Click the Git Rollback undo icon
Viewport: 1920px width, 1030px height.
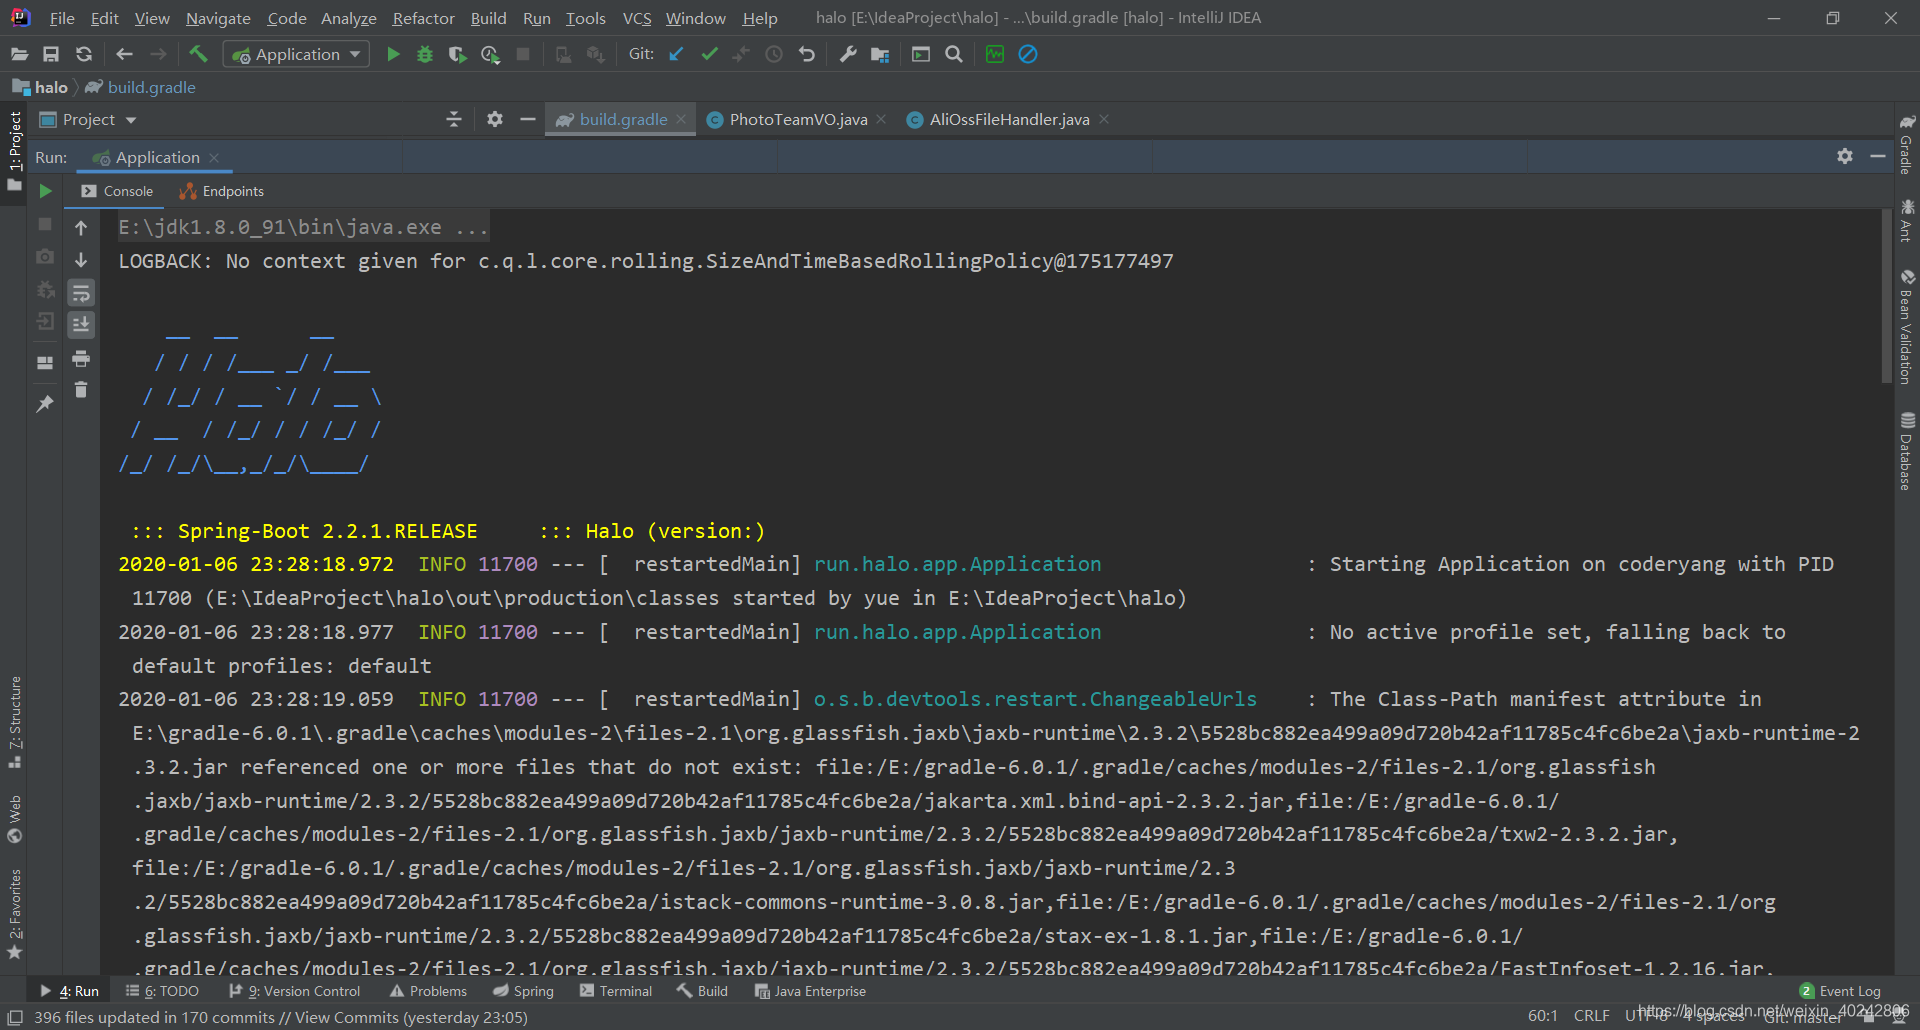(806, 54)
